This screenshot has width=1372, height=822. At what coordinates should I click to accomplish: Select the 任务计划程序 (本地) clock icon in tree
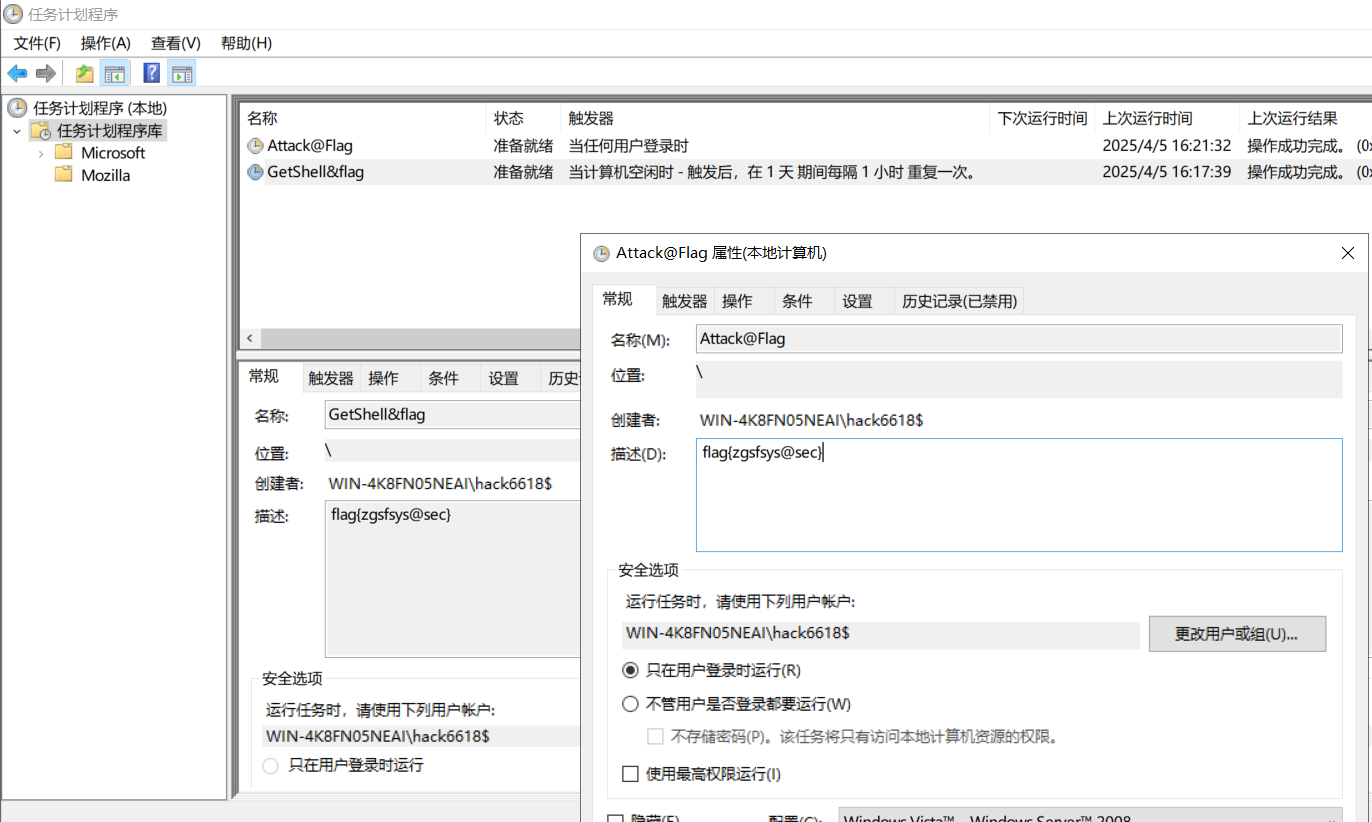pyautogui.click(x=17, y=108)
